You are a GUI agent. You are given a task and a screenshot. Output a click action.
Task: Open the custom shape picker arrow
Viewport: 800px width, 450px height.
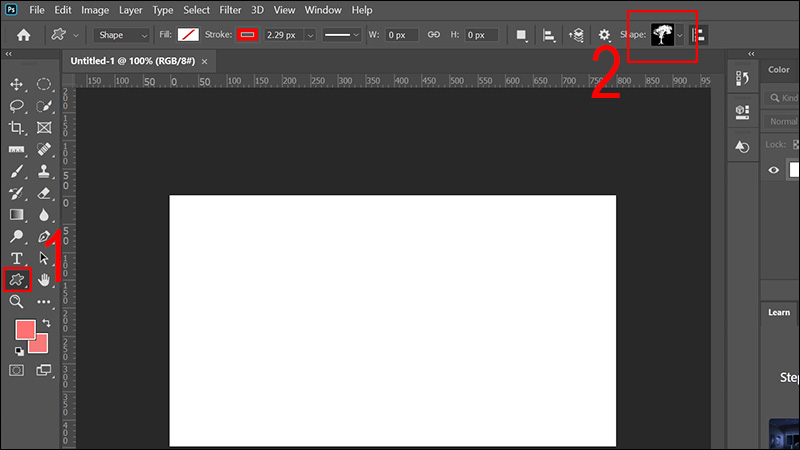tap(680, 35)
